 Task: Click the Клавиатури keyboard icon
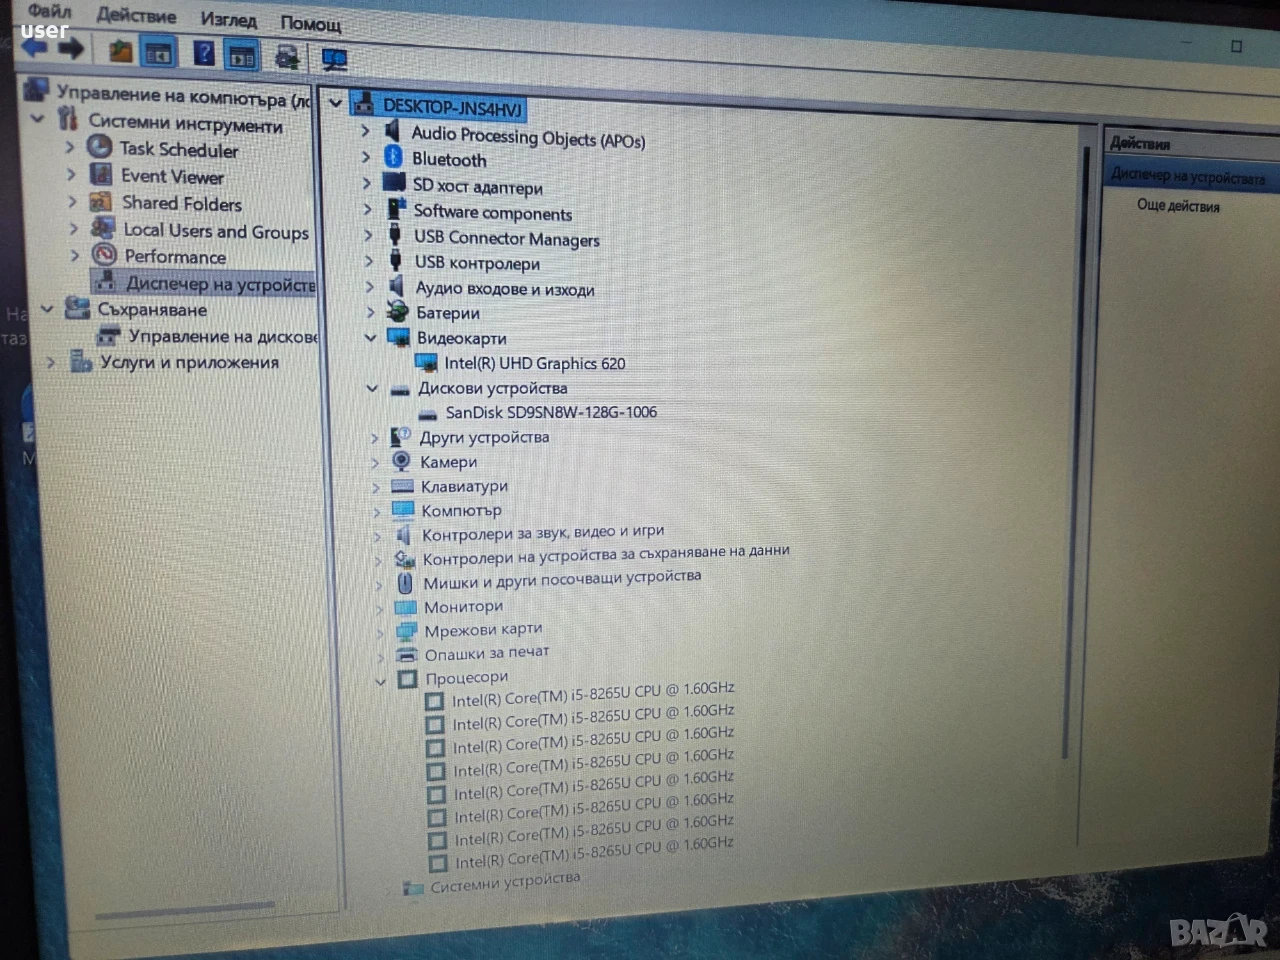tap(402, 486)
